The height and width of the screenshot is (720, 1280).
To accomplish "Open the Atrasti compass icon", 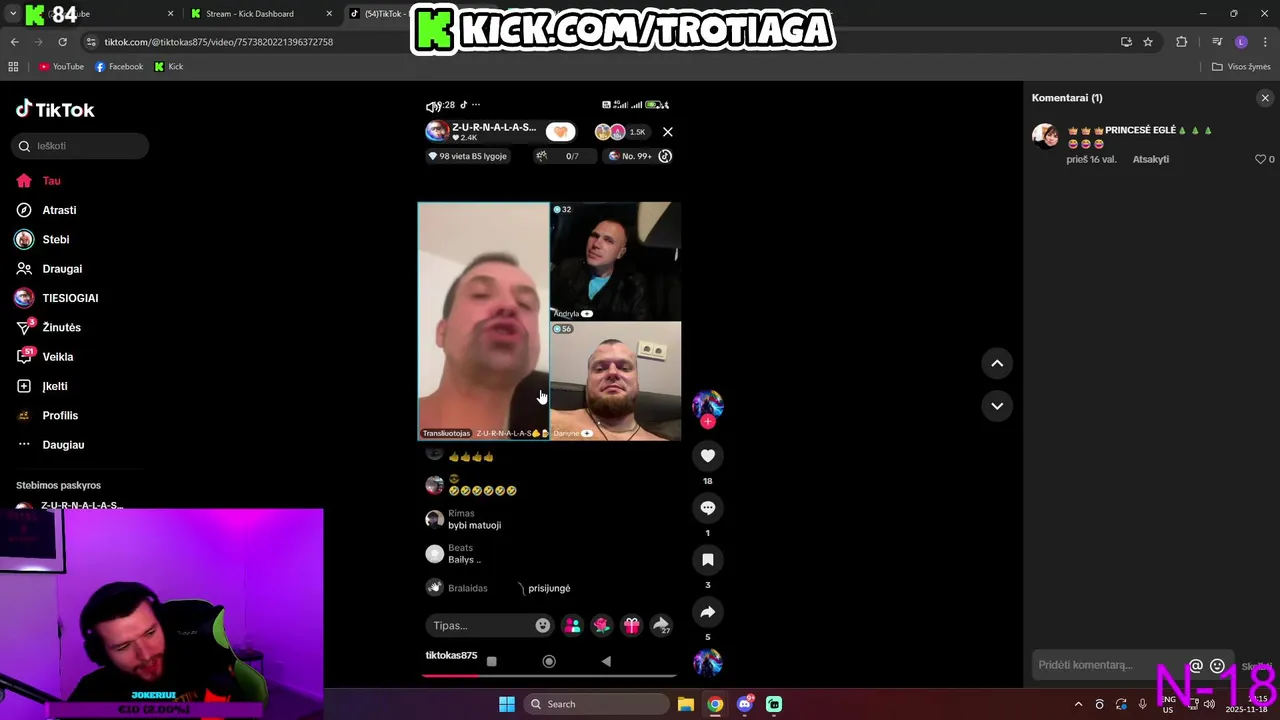I will click(x=24, y=210).
